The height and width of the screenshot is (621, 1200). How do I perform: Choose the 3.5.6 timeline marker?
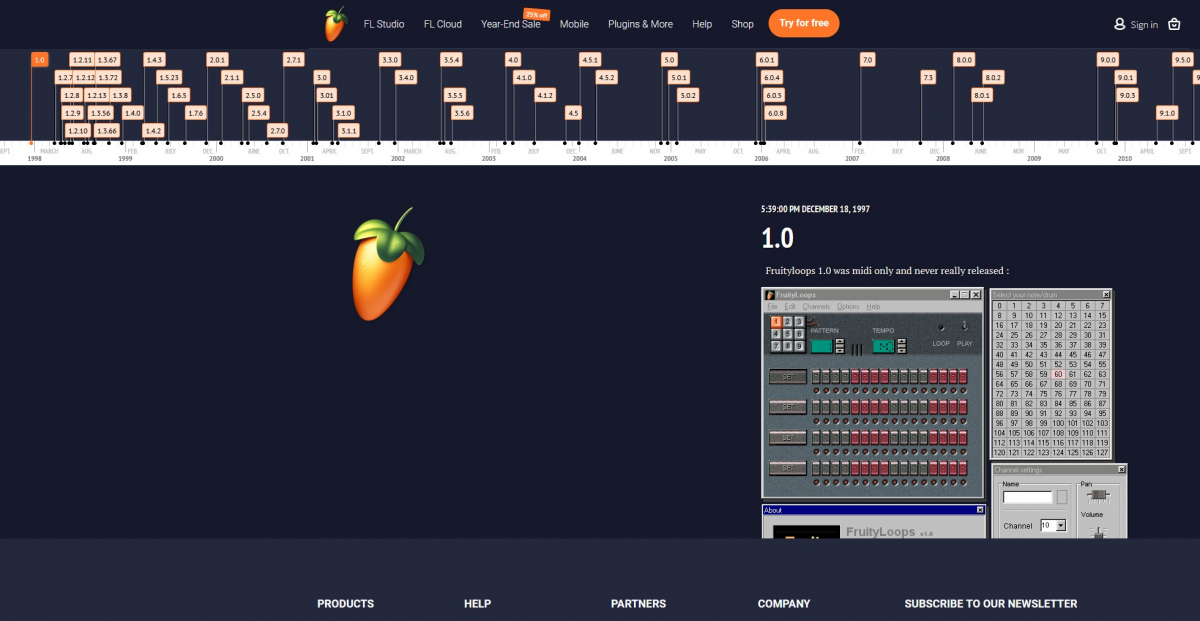[x=461, y=113]
